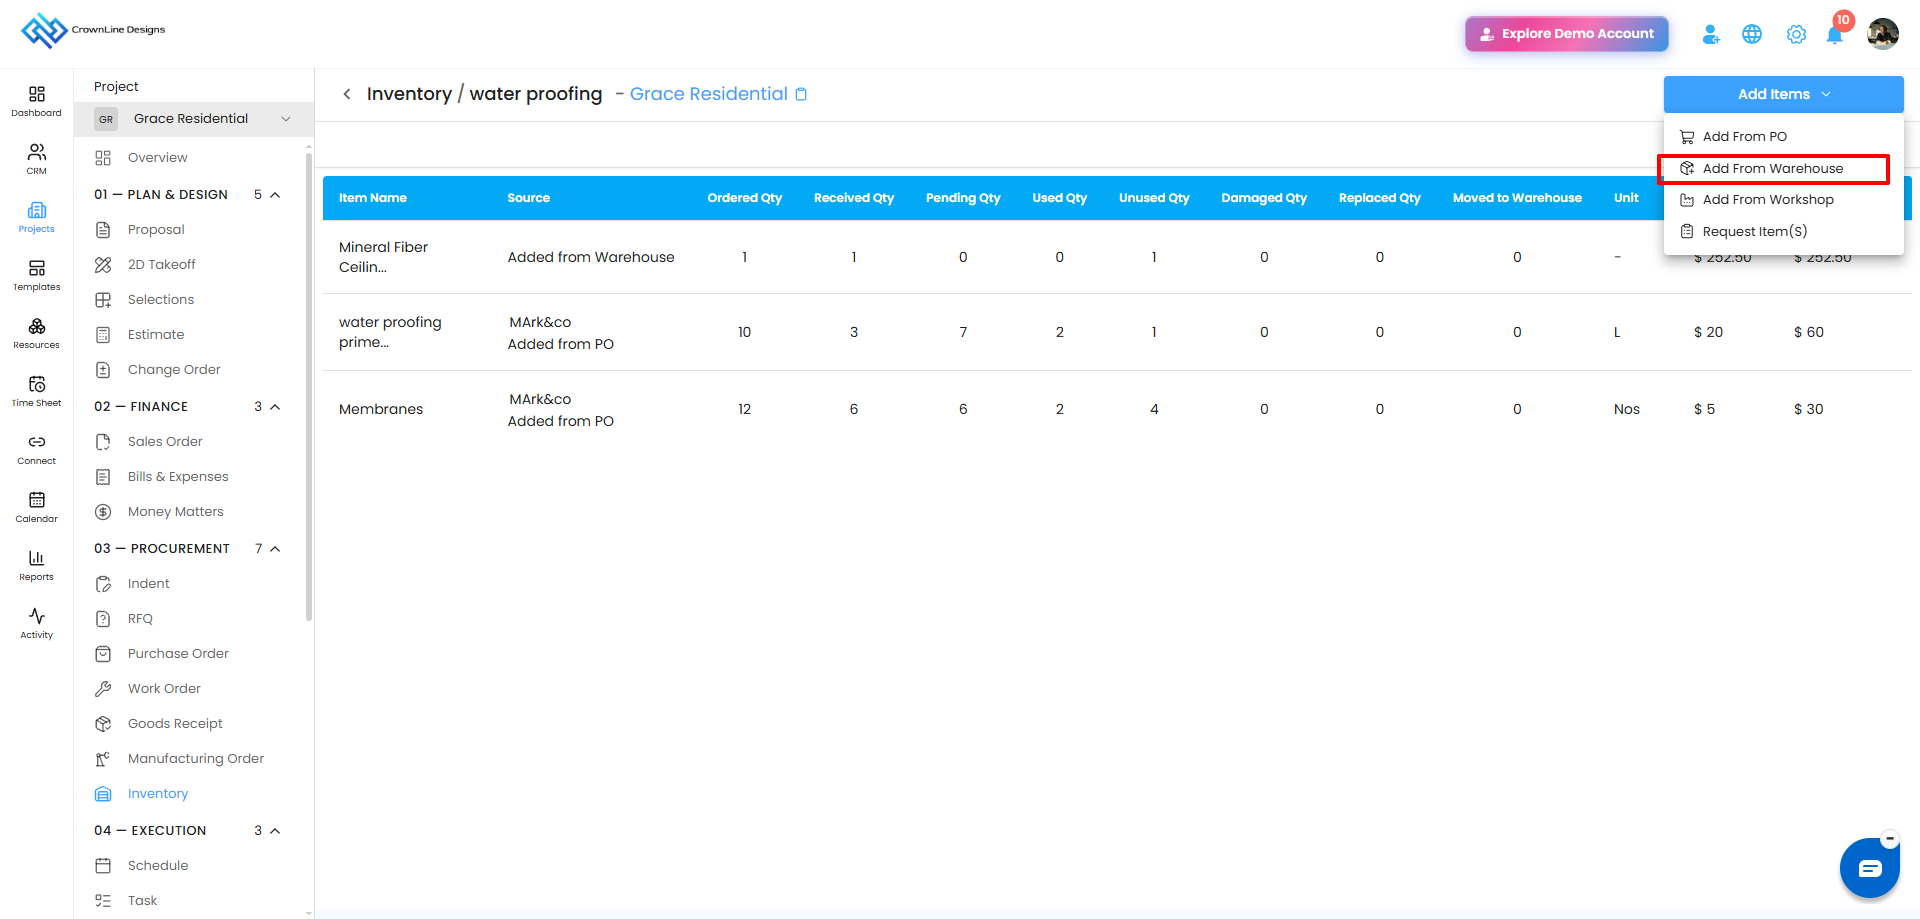Collapse the 02 — FINANCE section

pyautogui.click(x=275, y=407)
